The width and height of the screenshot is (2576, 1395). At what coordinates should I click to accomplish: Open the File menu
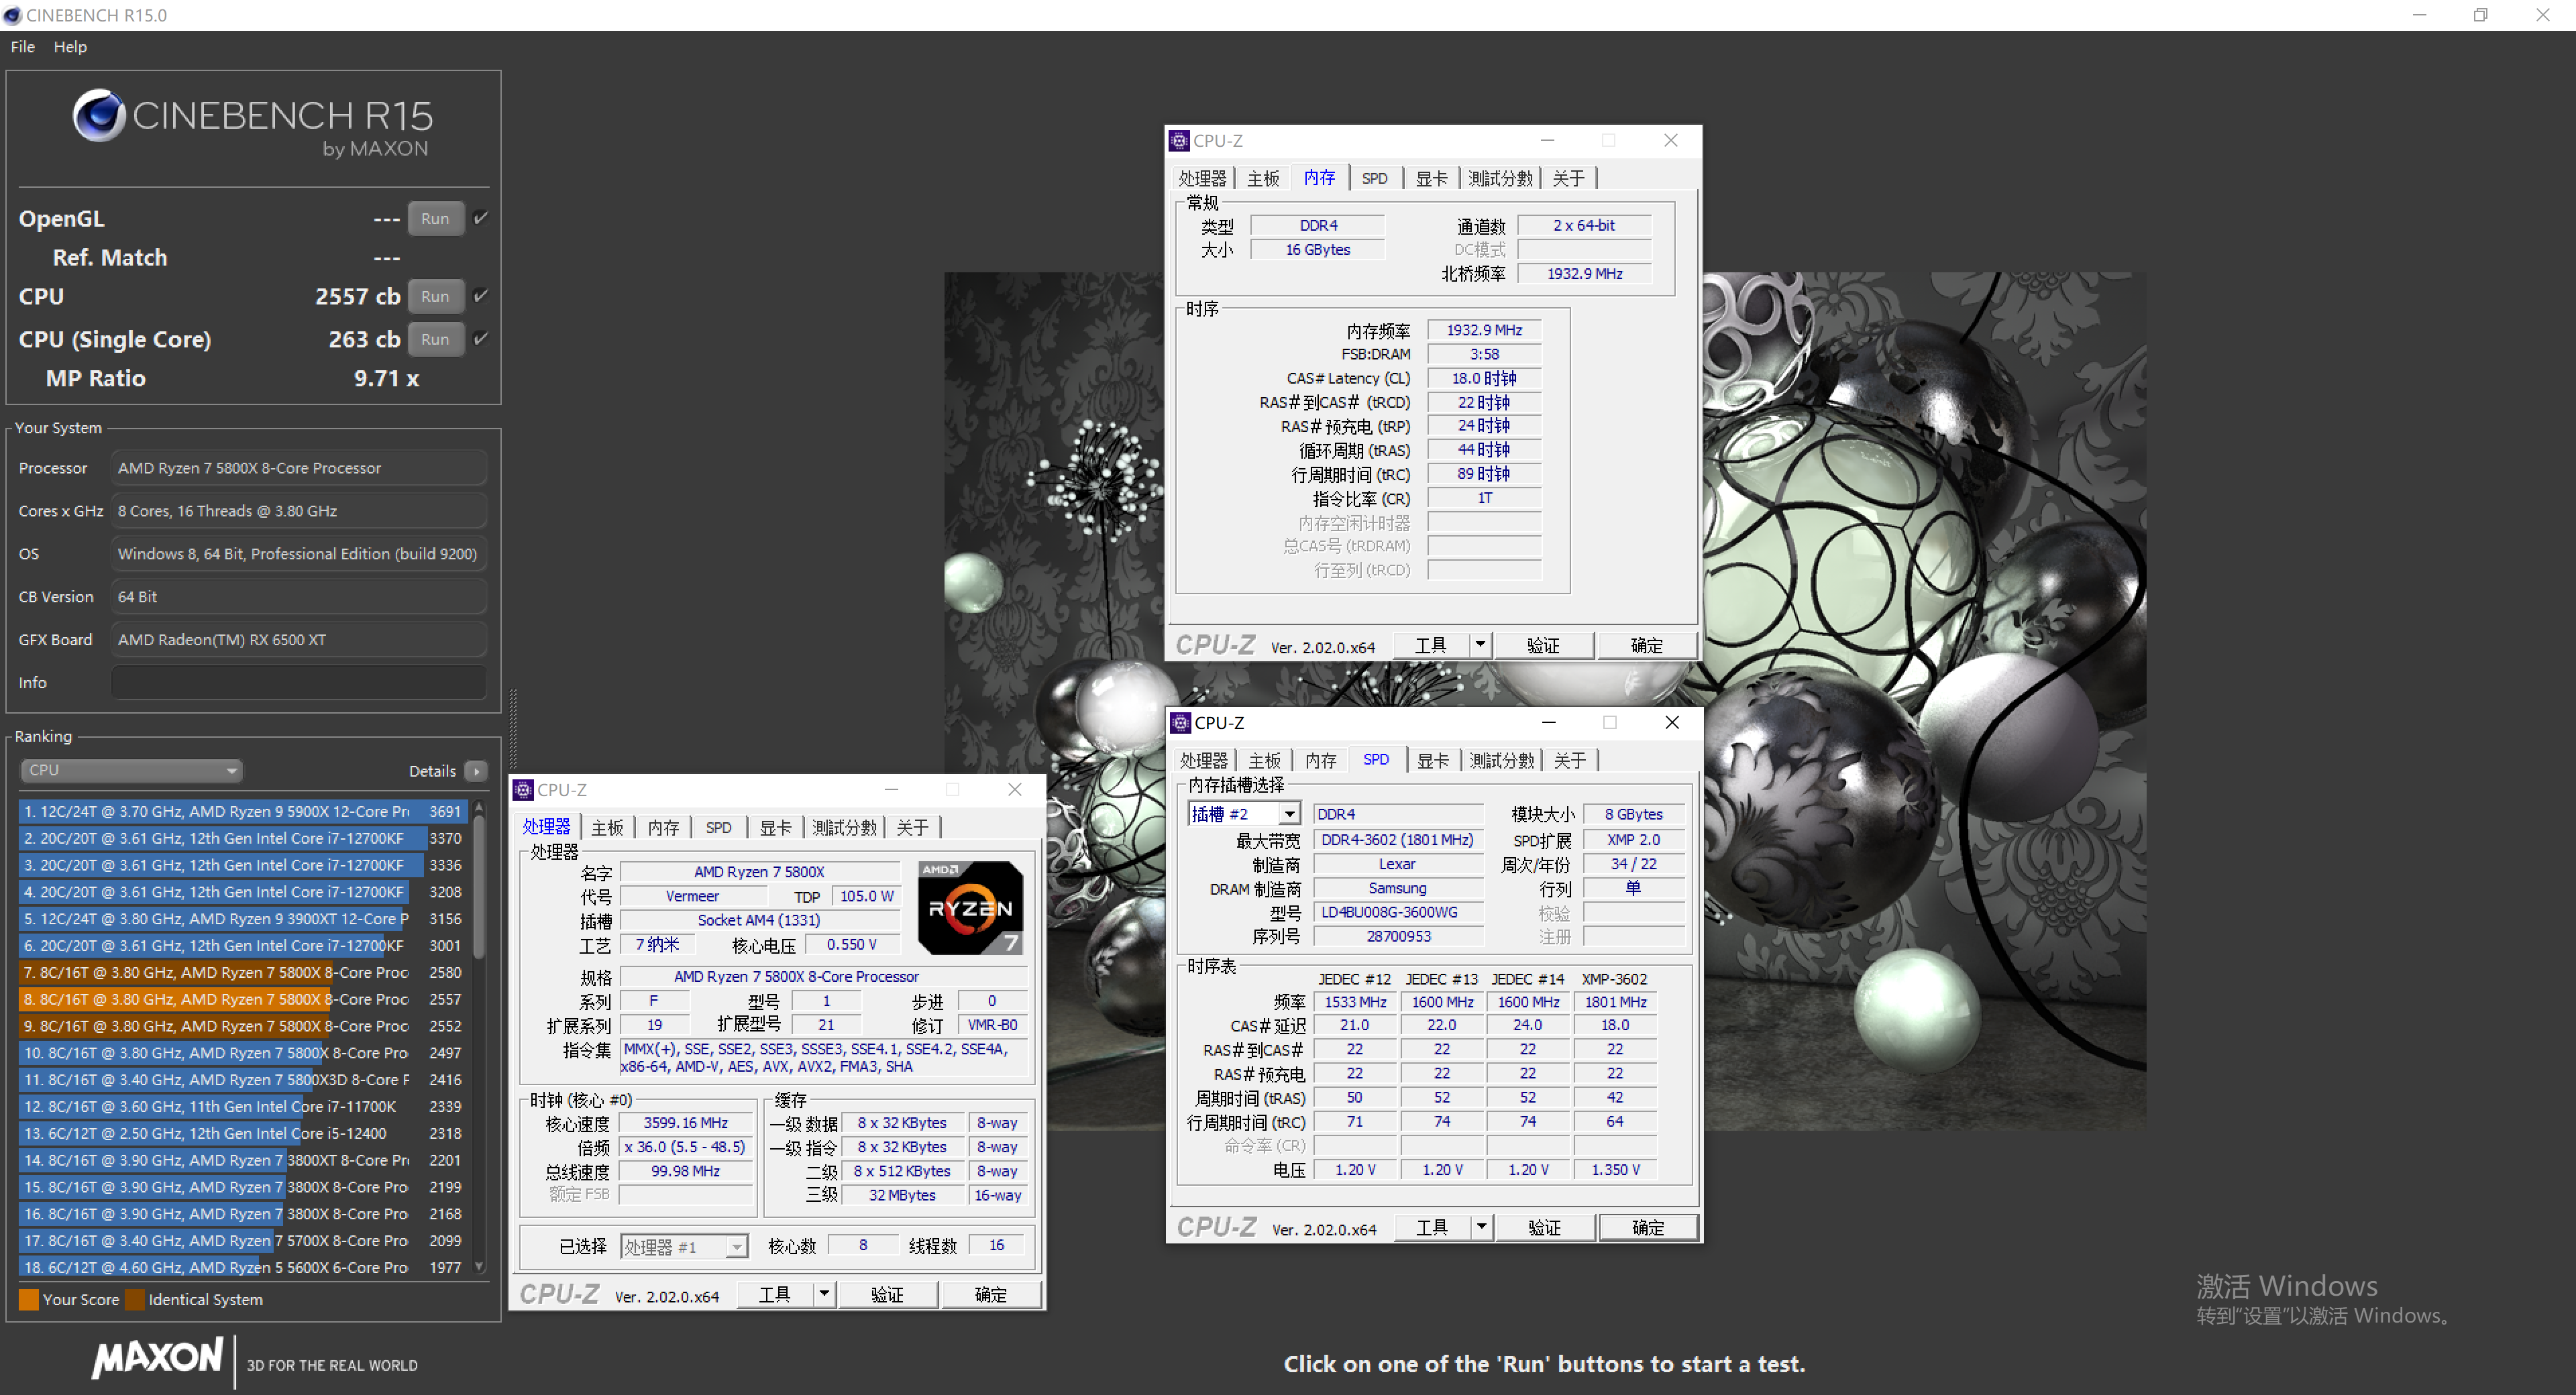pos(22,46)
